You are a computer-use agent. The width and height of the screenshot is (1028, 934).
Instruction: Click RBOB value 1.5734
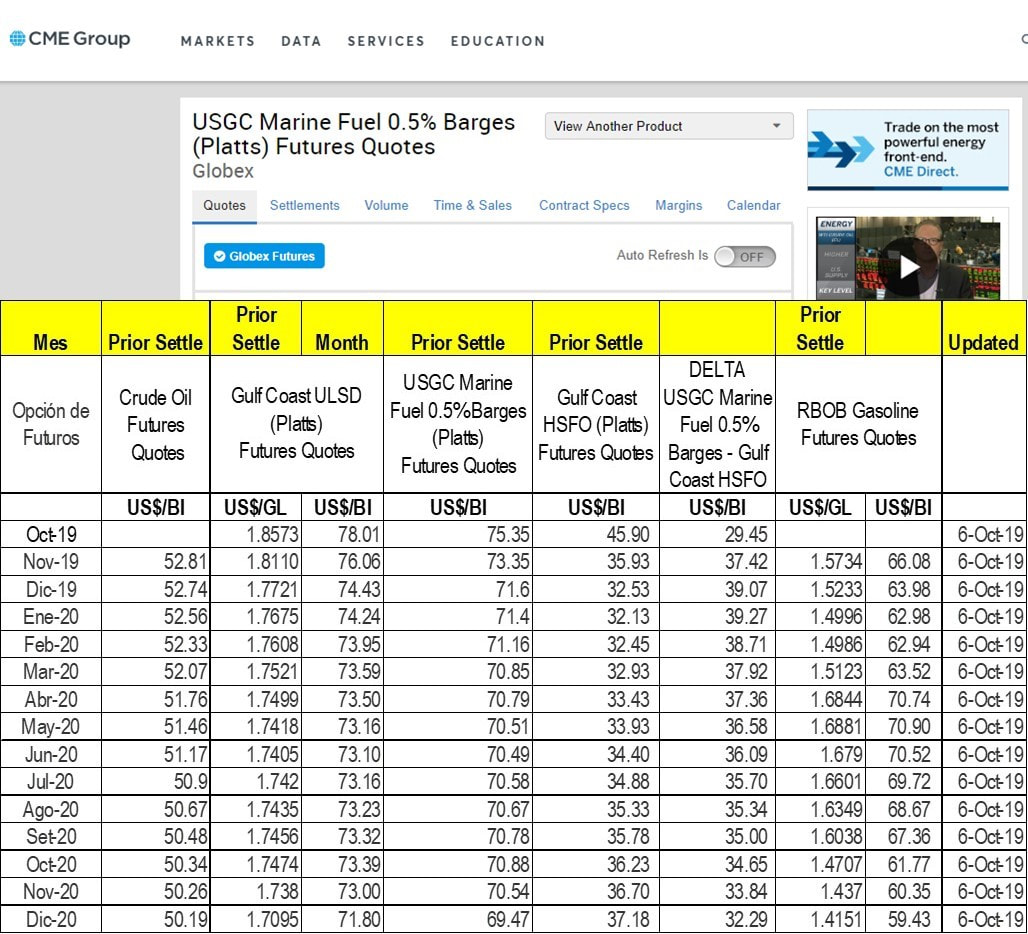[x=837, y=562]
